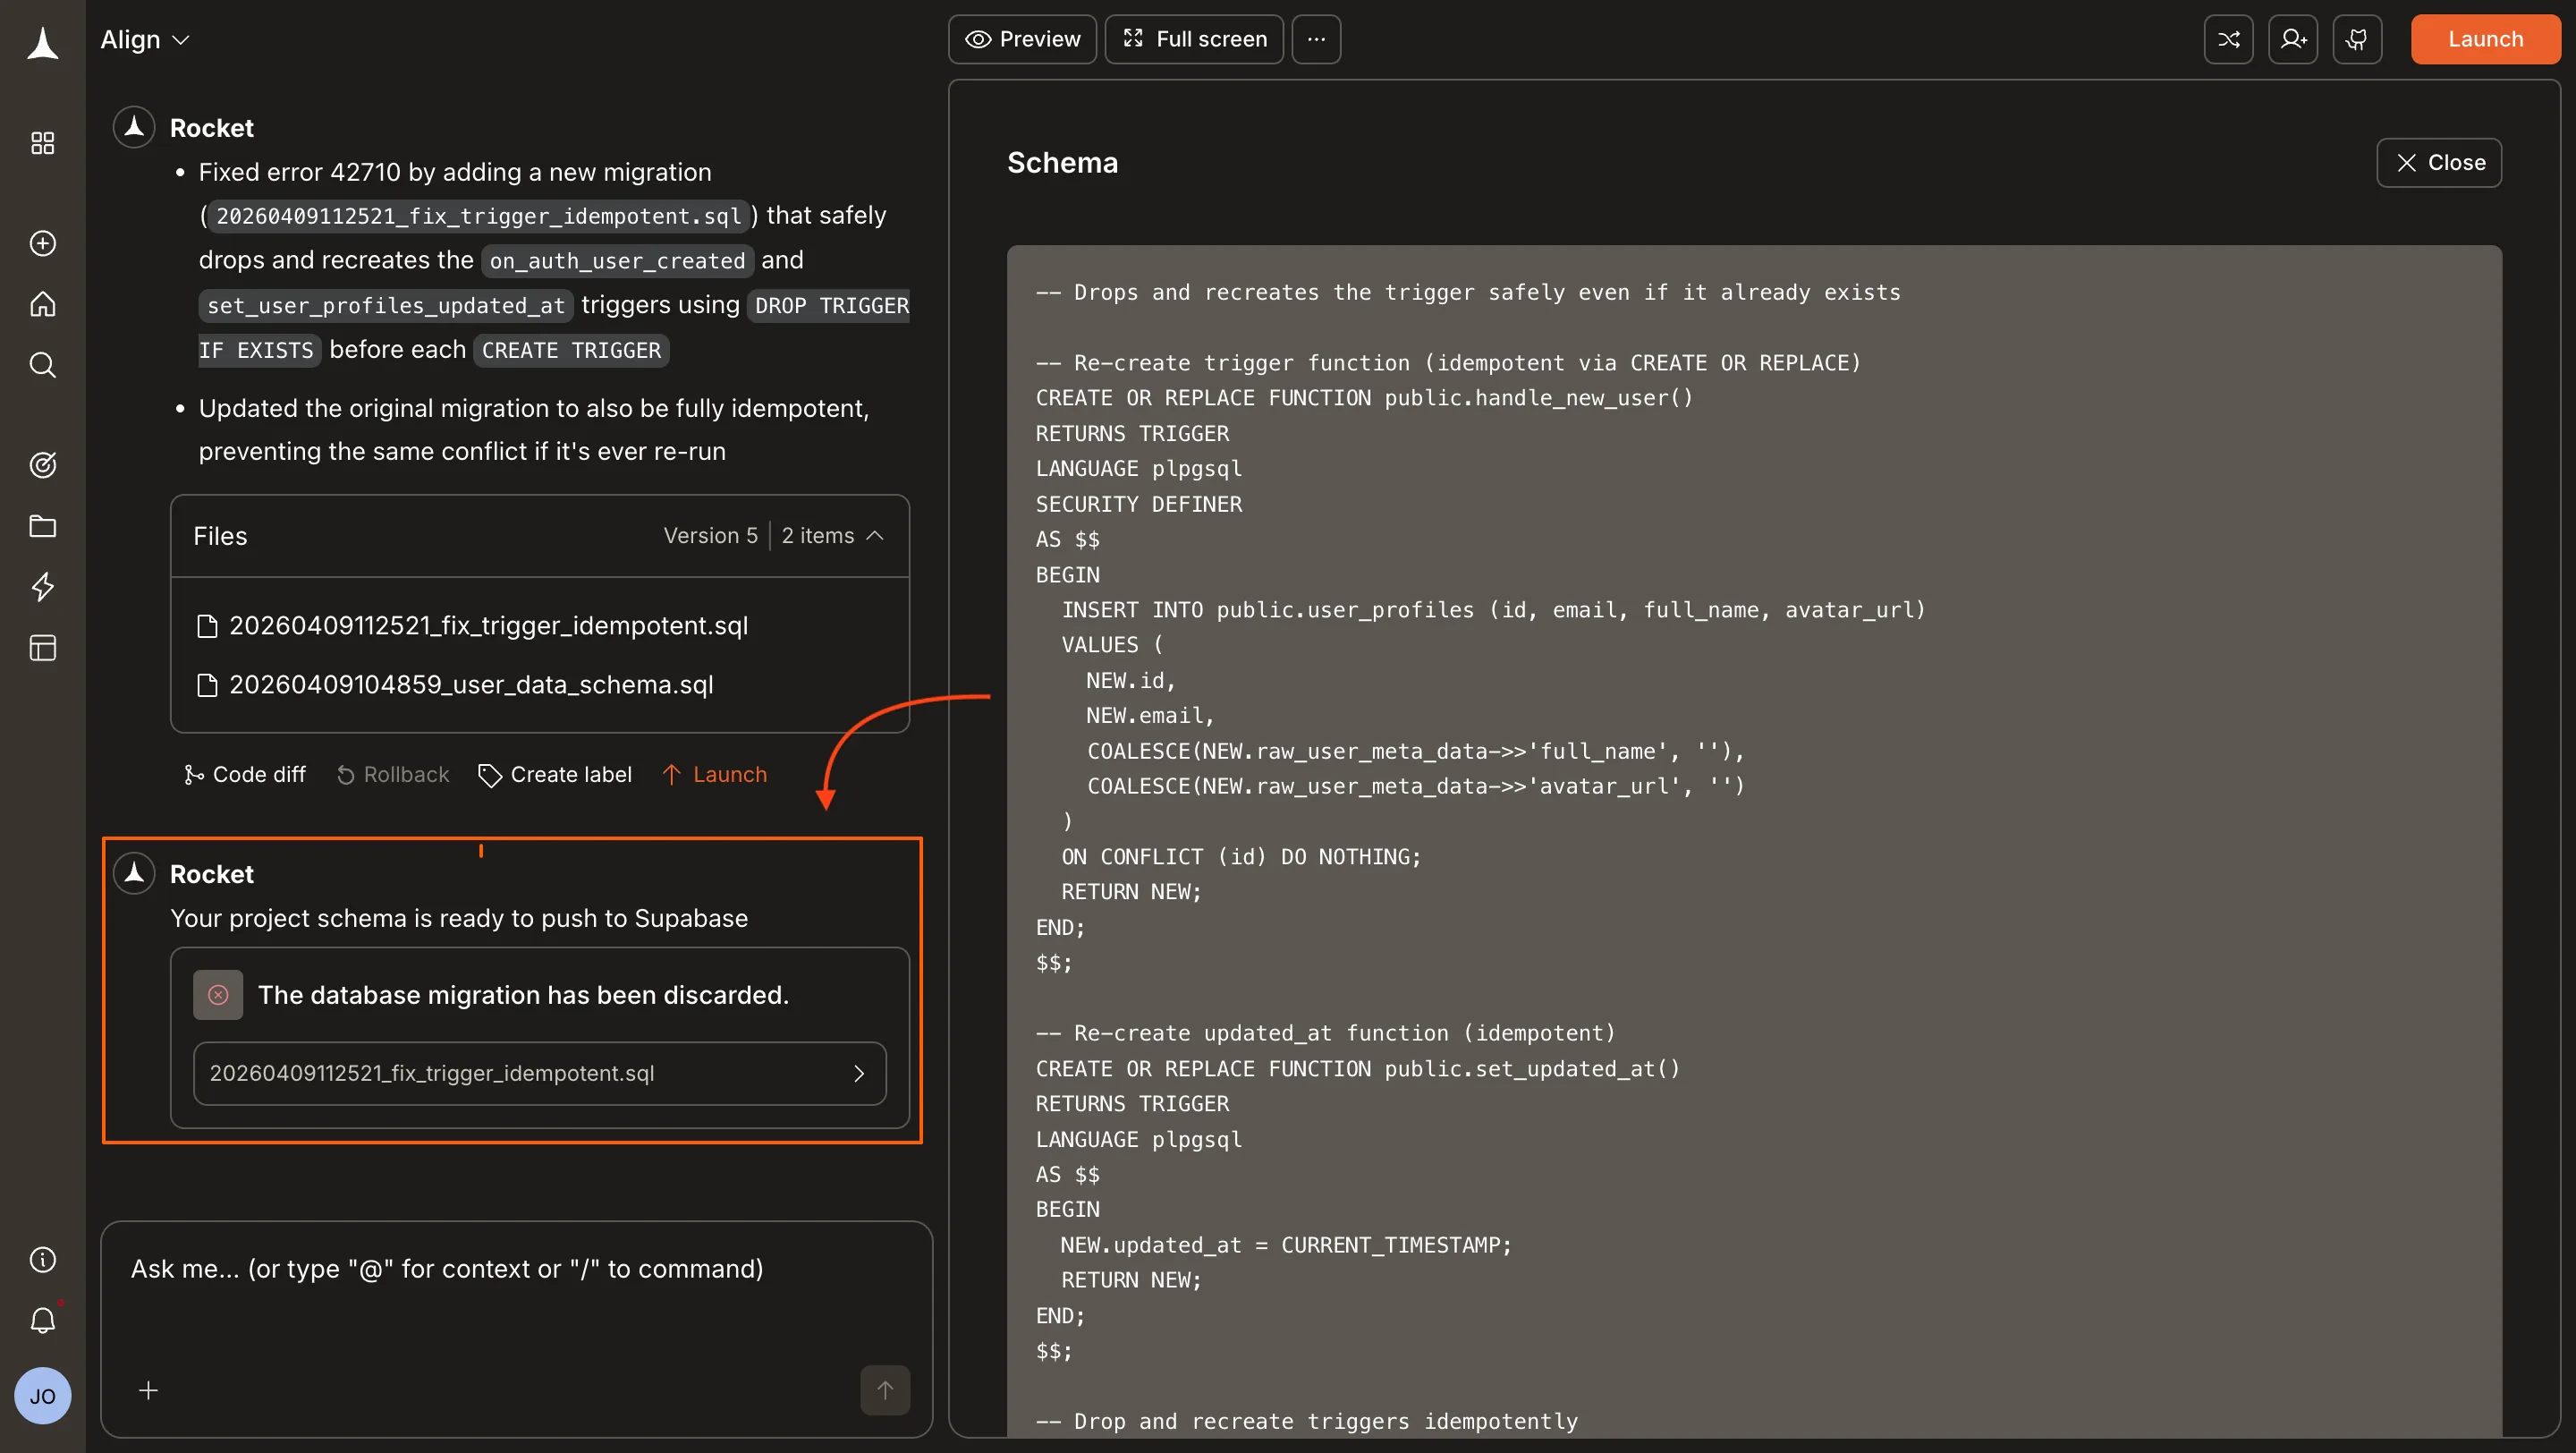Open the folder files icon in sidebar

(42, 526)
